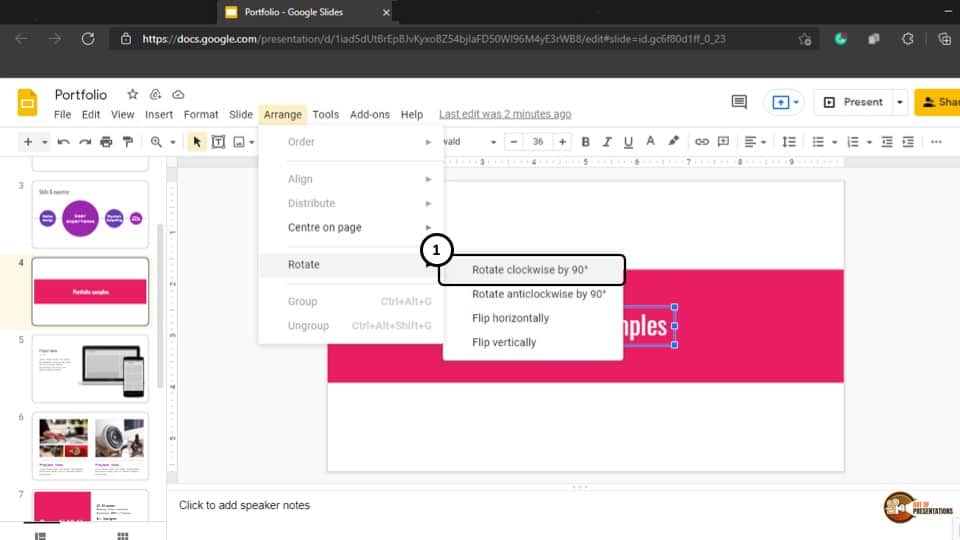Choose Flip horizontally
Image resolution: width=960 pixels, height=540 pixels.
tap(533, 318)
